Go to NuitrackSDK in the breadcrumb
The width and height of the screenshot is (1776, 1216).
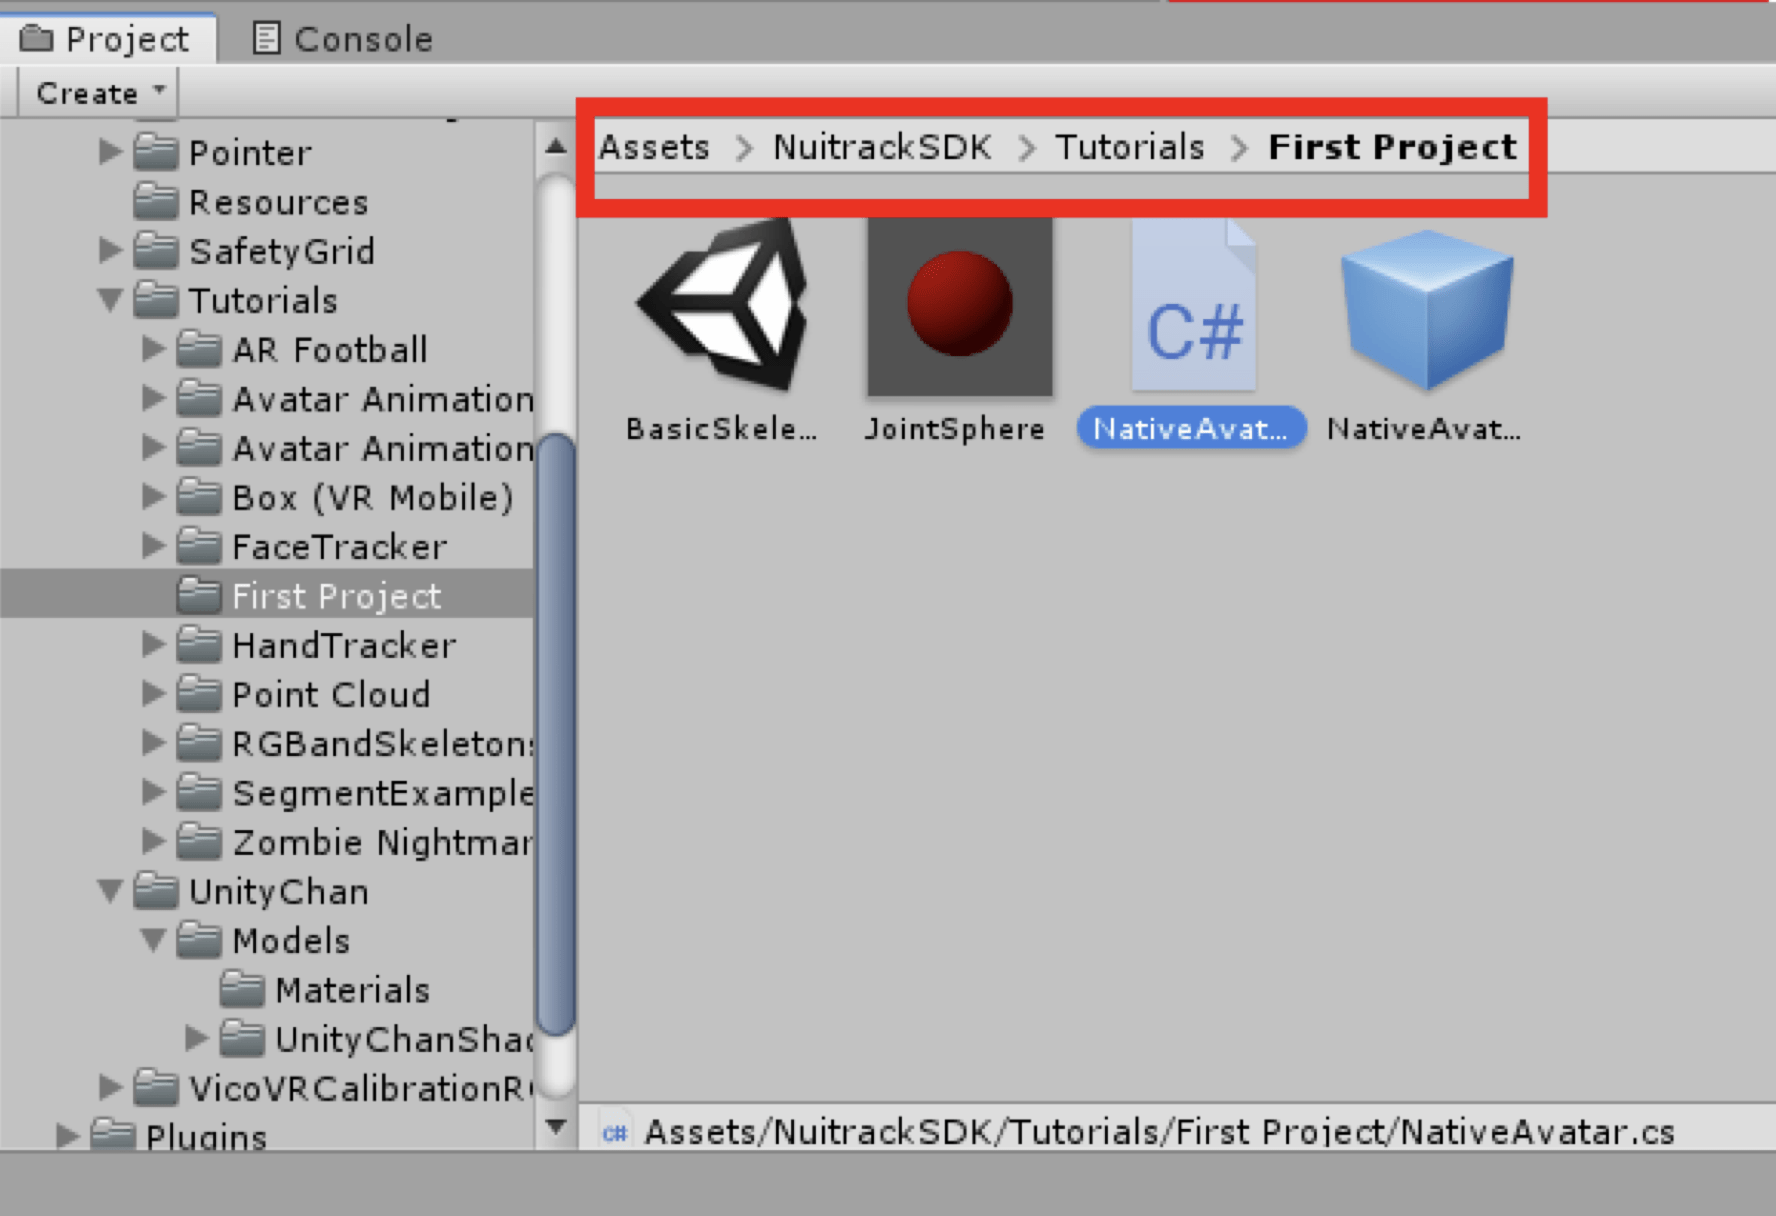pos(882,147)
